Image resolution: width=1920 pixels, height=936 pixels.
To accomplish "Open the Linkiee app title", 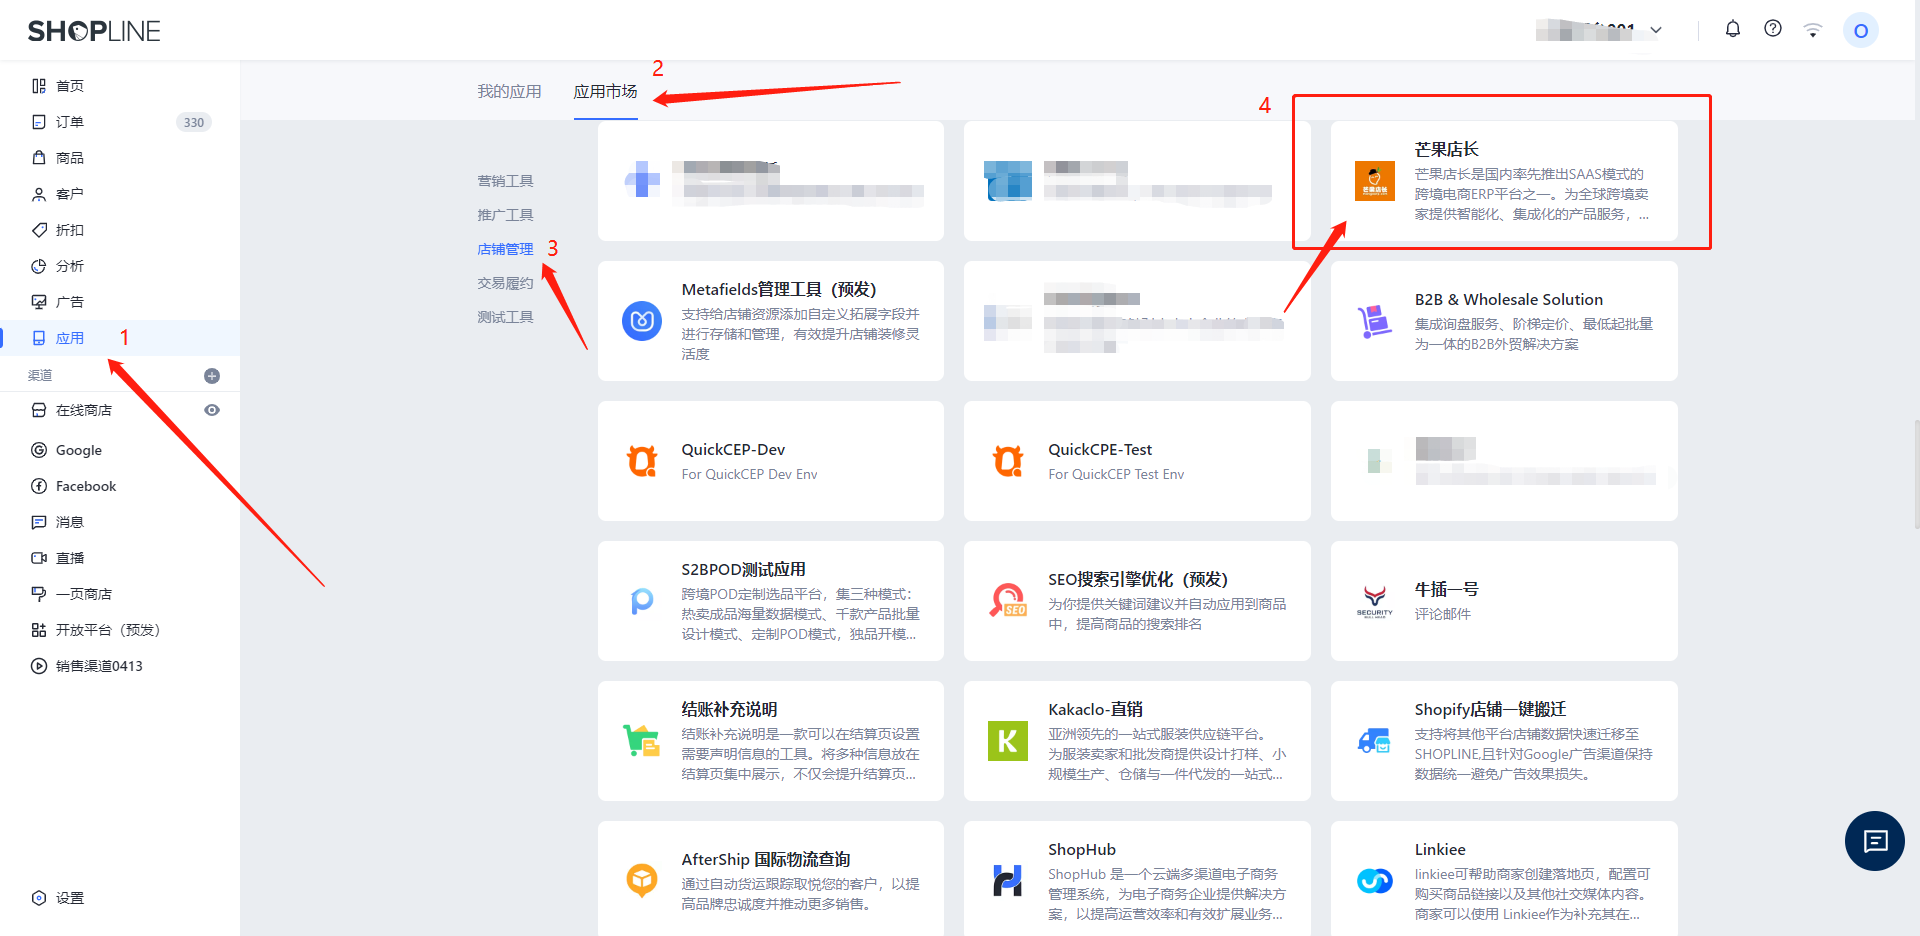I will tap(1440, 849).
